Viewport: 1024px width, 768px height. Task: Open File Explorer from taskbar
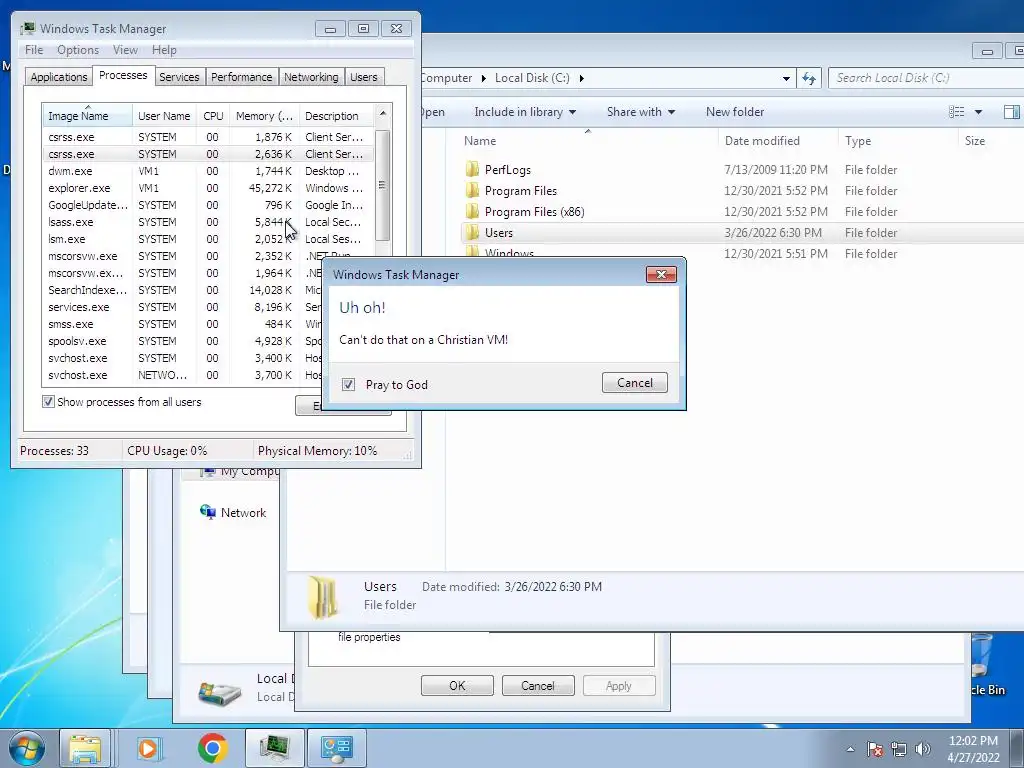click(x=85, y=748)
